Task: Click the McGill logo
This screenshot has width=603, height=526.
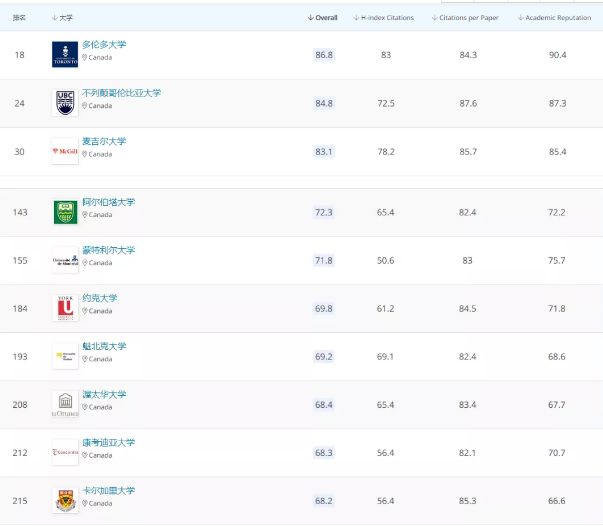Action: pyautogui.click(x=65, y=151)
